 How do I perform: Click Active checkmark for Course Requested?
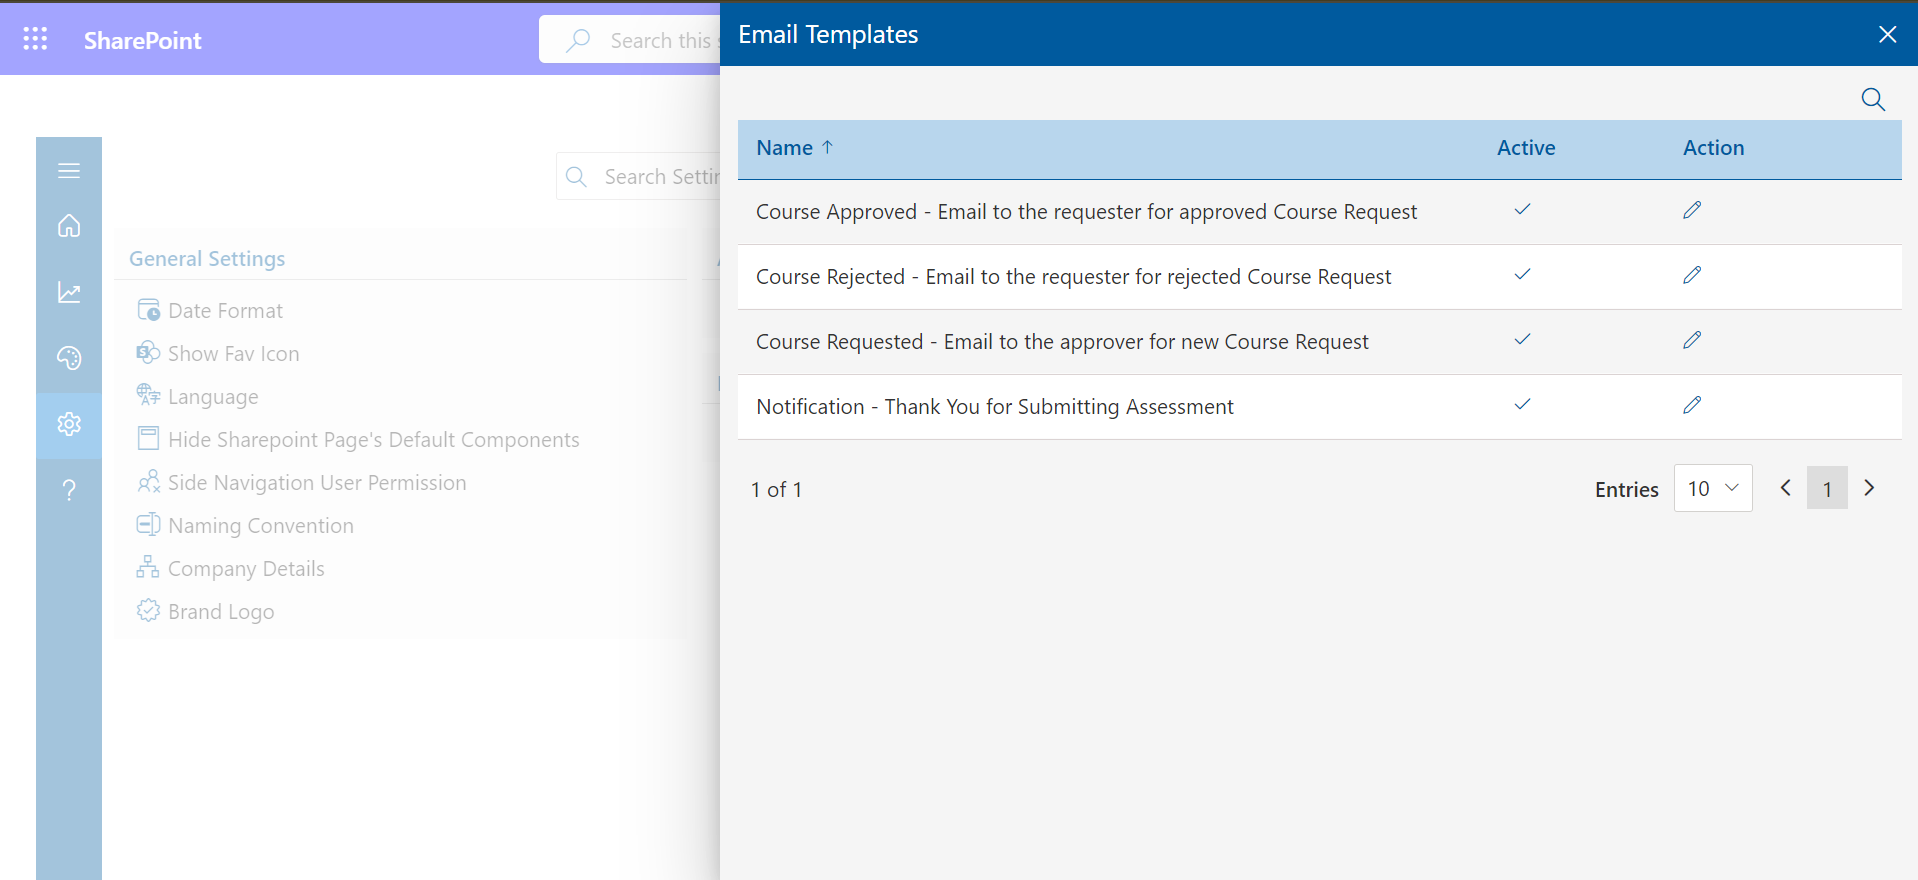(1522, 340)
